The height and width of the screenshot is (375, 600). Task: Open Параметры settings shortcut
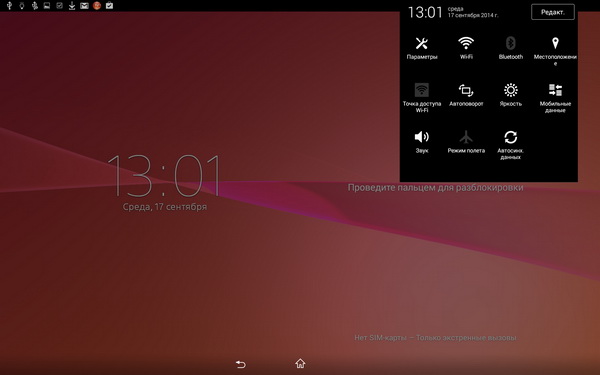pyautogui.click(x=422, y=48)
